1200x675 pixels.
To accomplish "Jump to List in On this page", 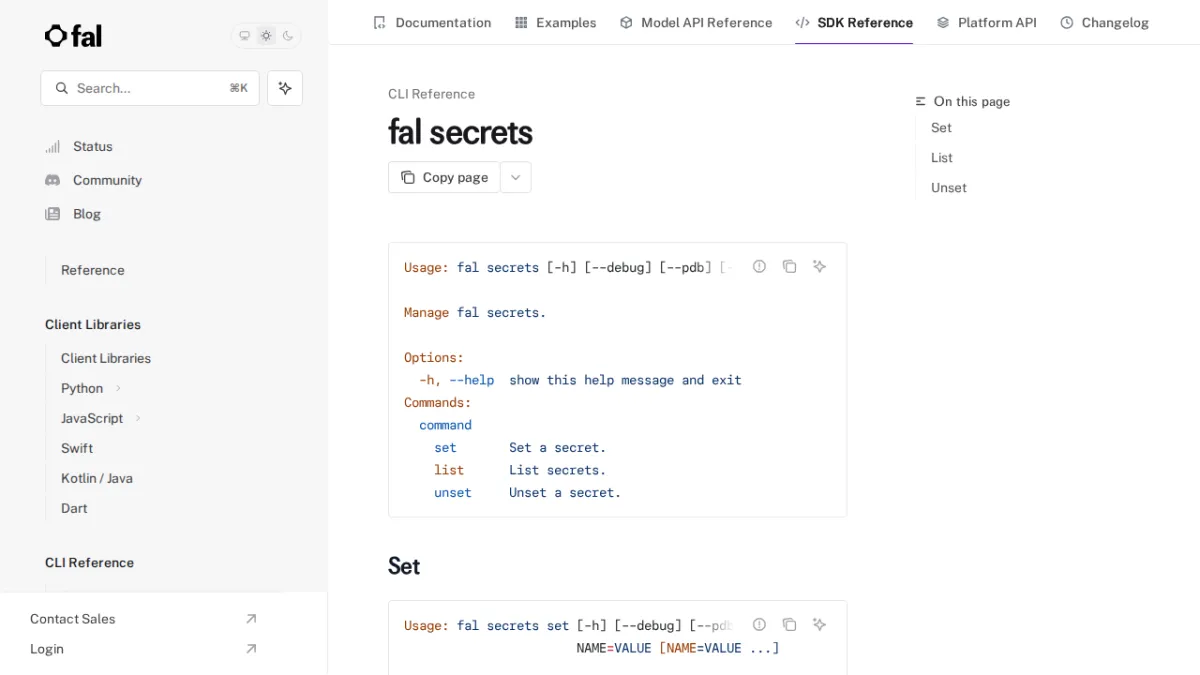I will click(942, 158).
